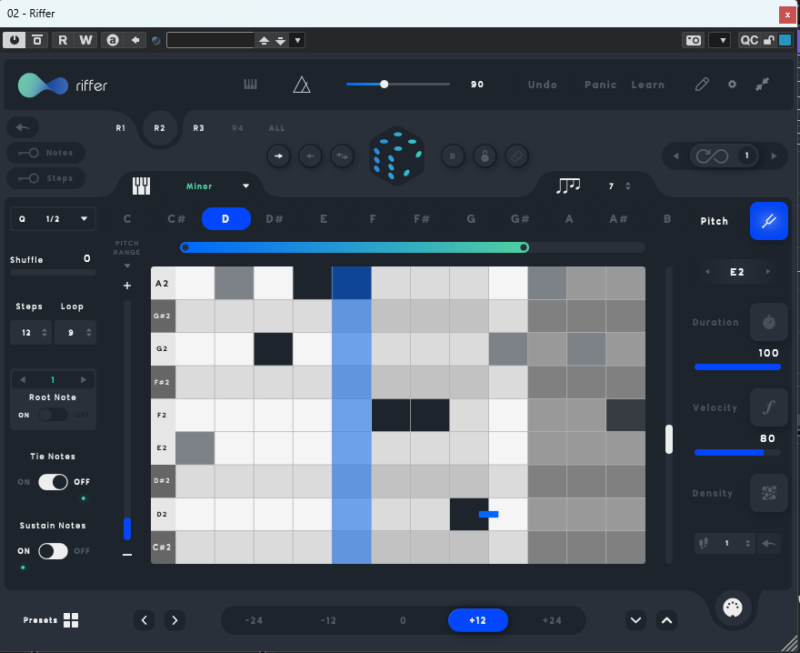Select the C# key note

(x=176, y=219)
